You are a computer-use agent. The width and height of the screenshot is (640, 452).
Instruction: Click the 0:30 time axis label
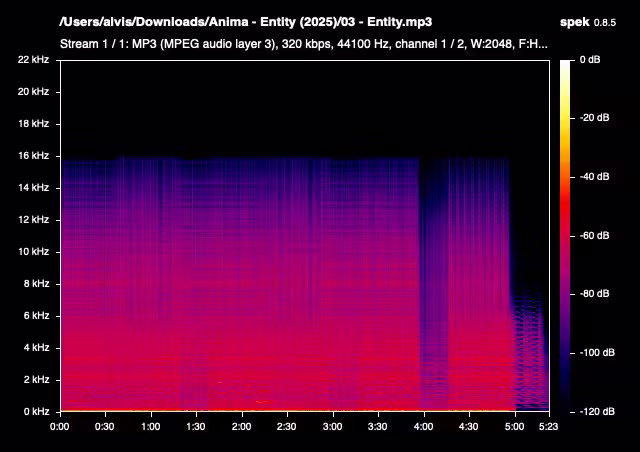coord(104,427)
